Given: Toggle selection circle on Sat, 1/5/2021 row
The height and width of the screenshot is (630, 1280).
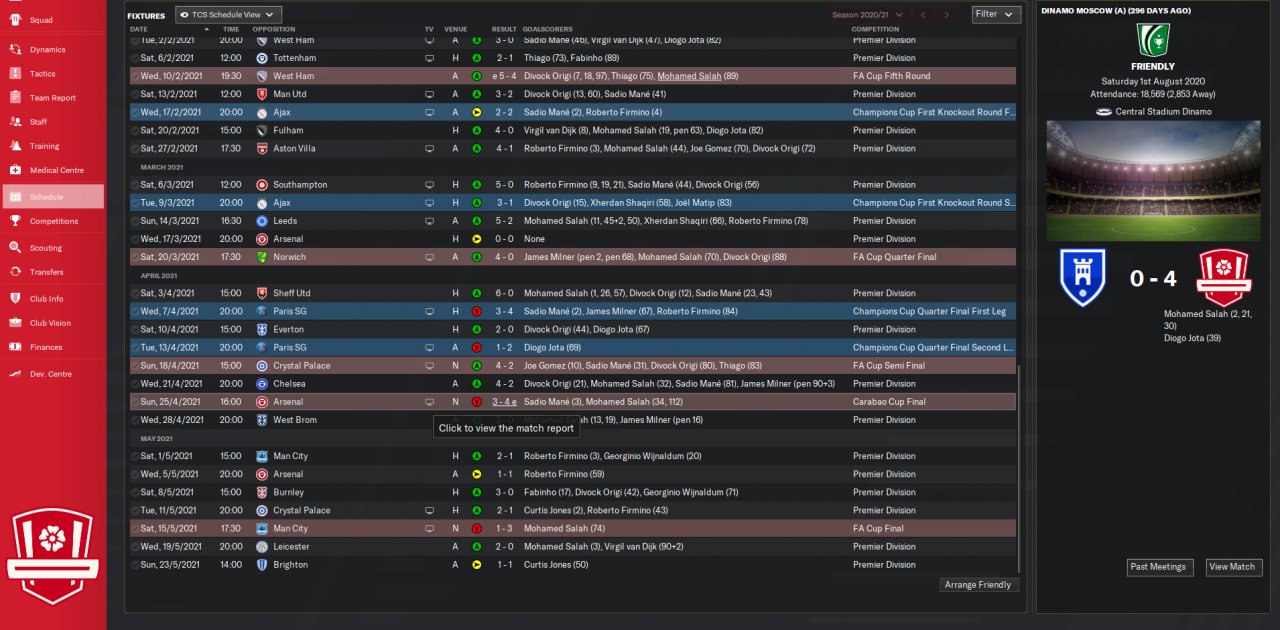Looking at the screenshot, I should tap(135, 456).
